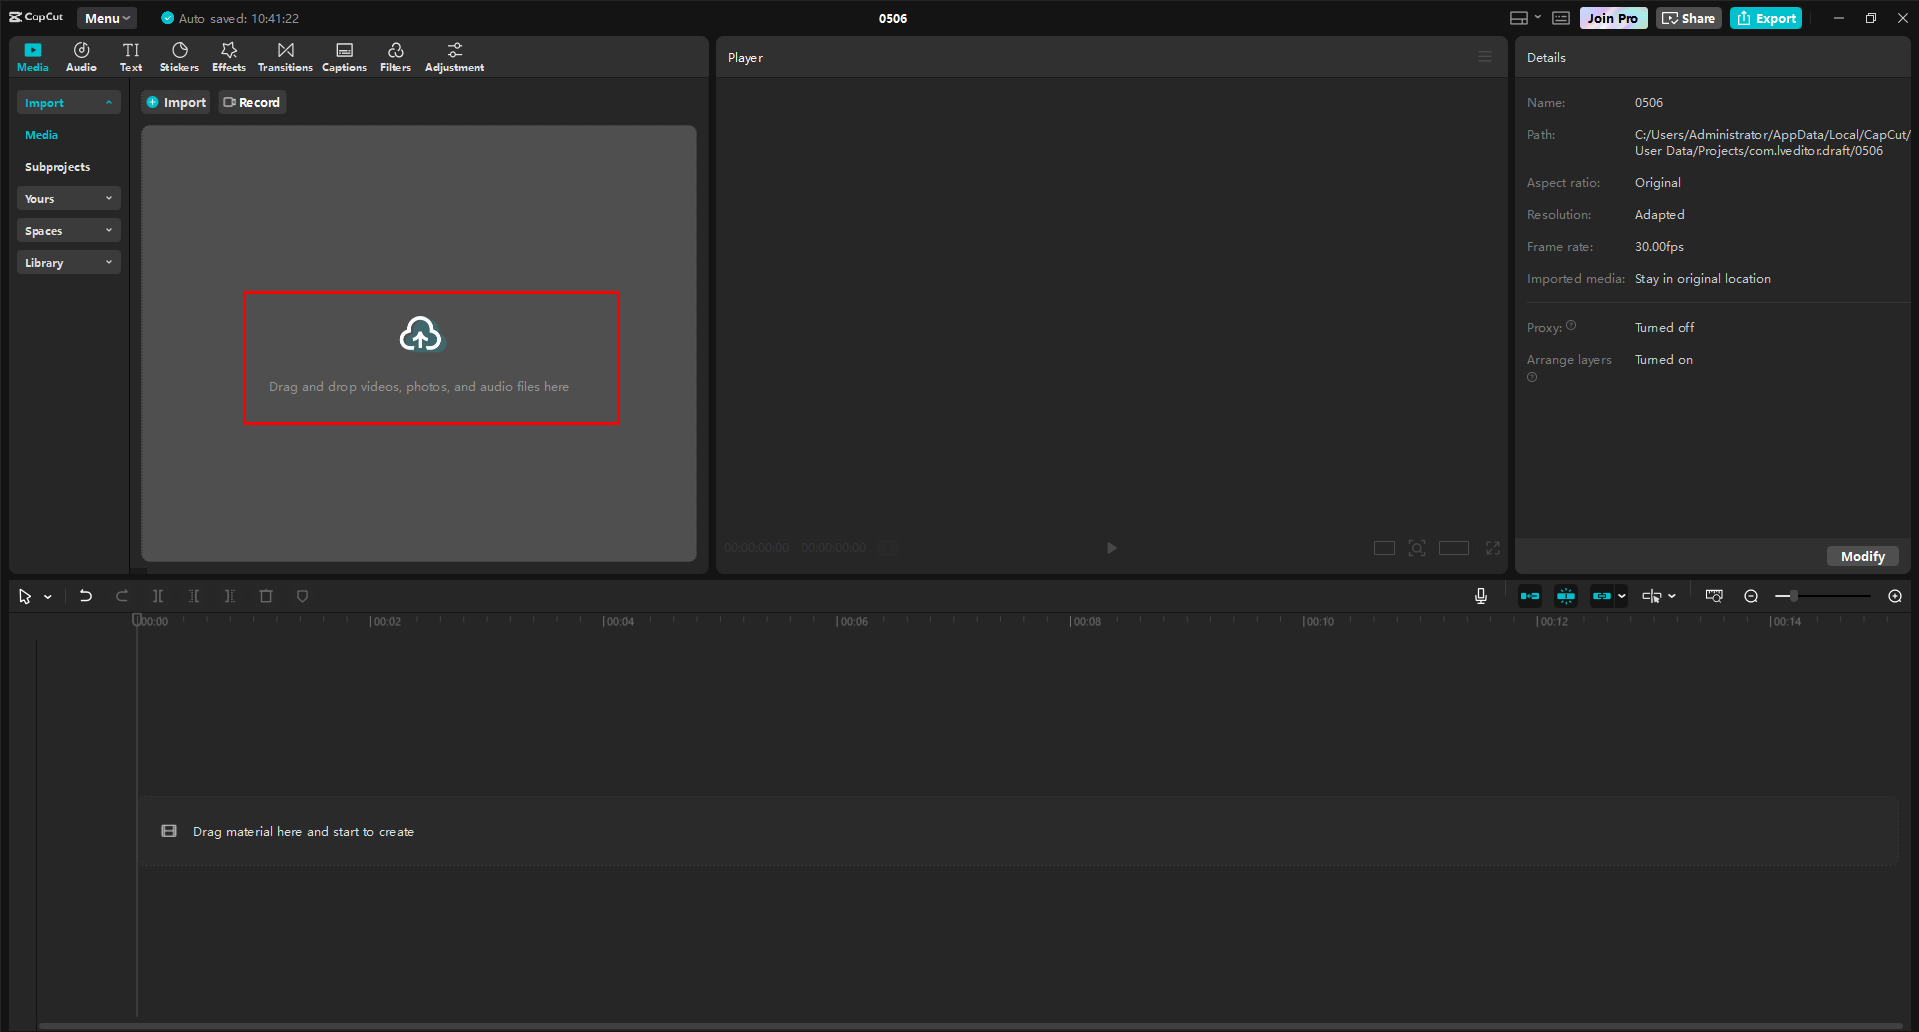Zoom in the timeline with plus icon
The image size is (1919, 1032).
1895,596
